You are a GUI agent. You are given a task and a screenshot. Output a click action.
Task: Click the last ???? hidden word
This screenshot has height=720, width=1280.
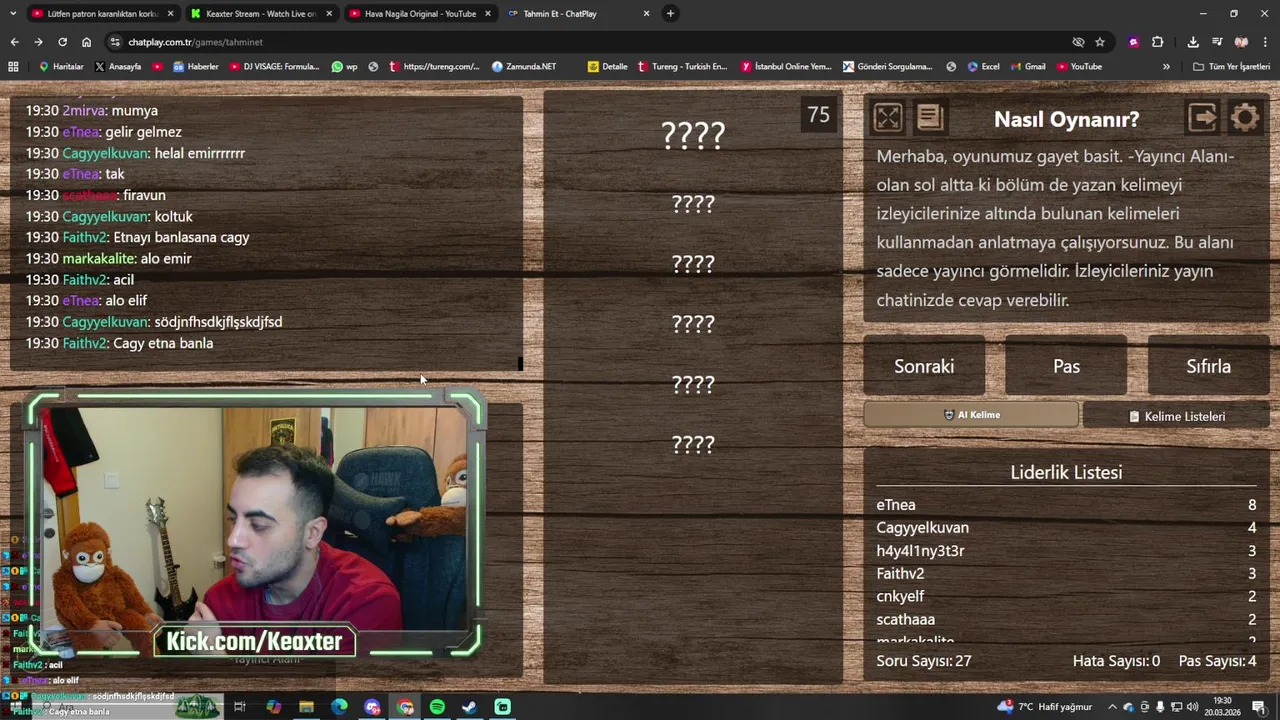[x=693, y=444]
